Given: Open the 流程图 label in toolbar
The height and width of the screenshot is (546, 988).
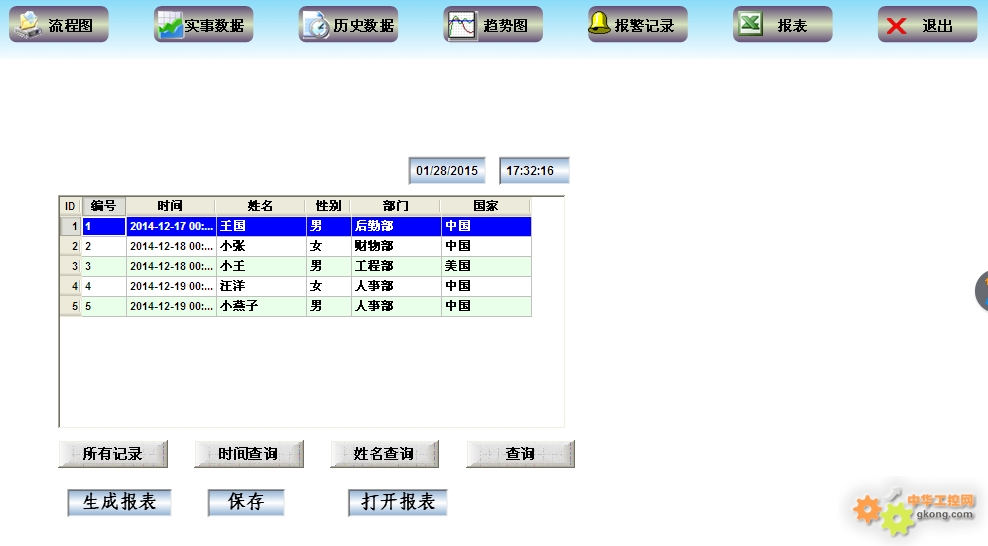Looking at the screenshot, I should coord(71,25).
